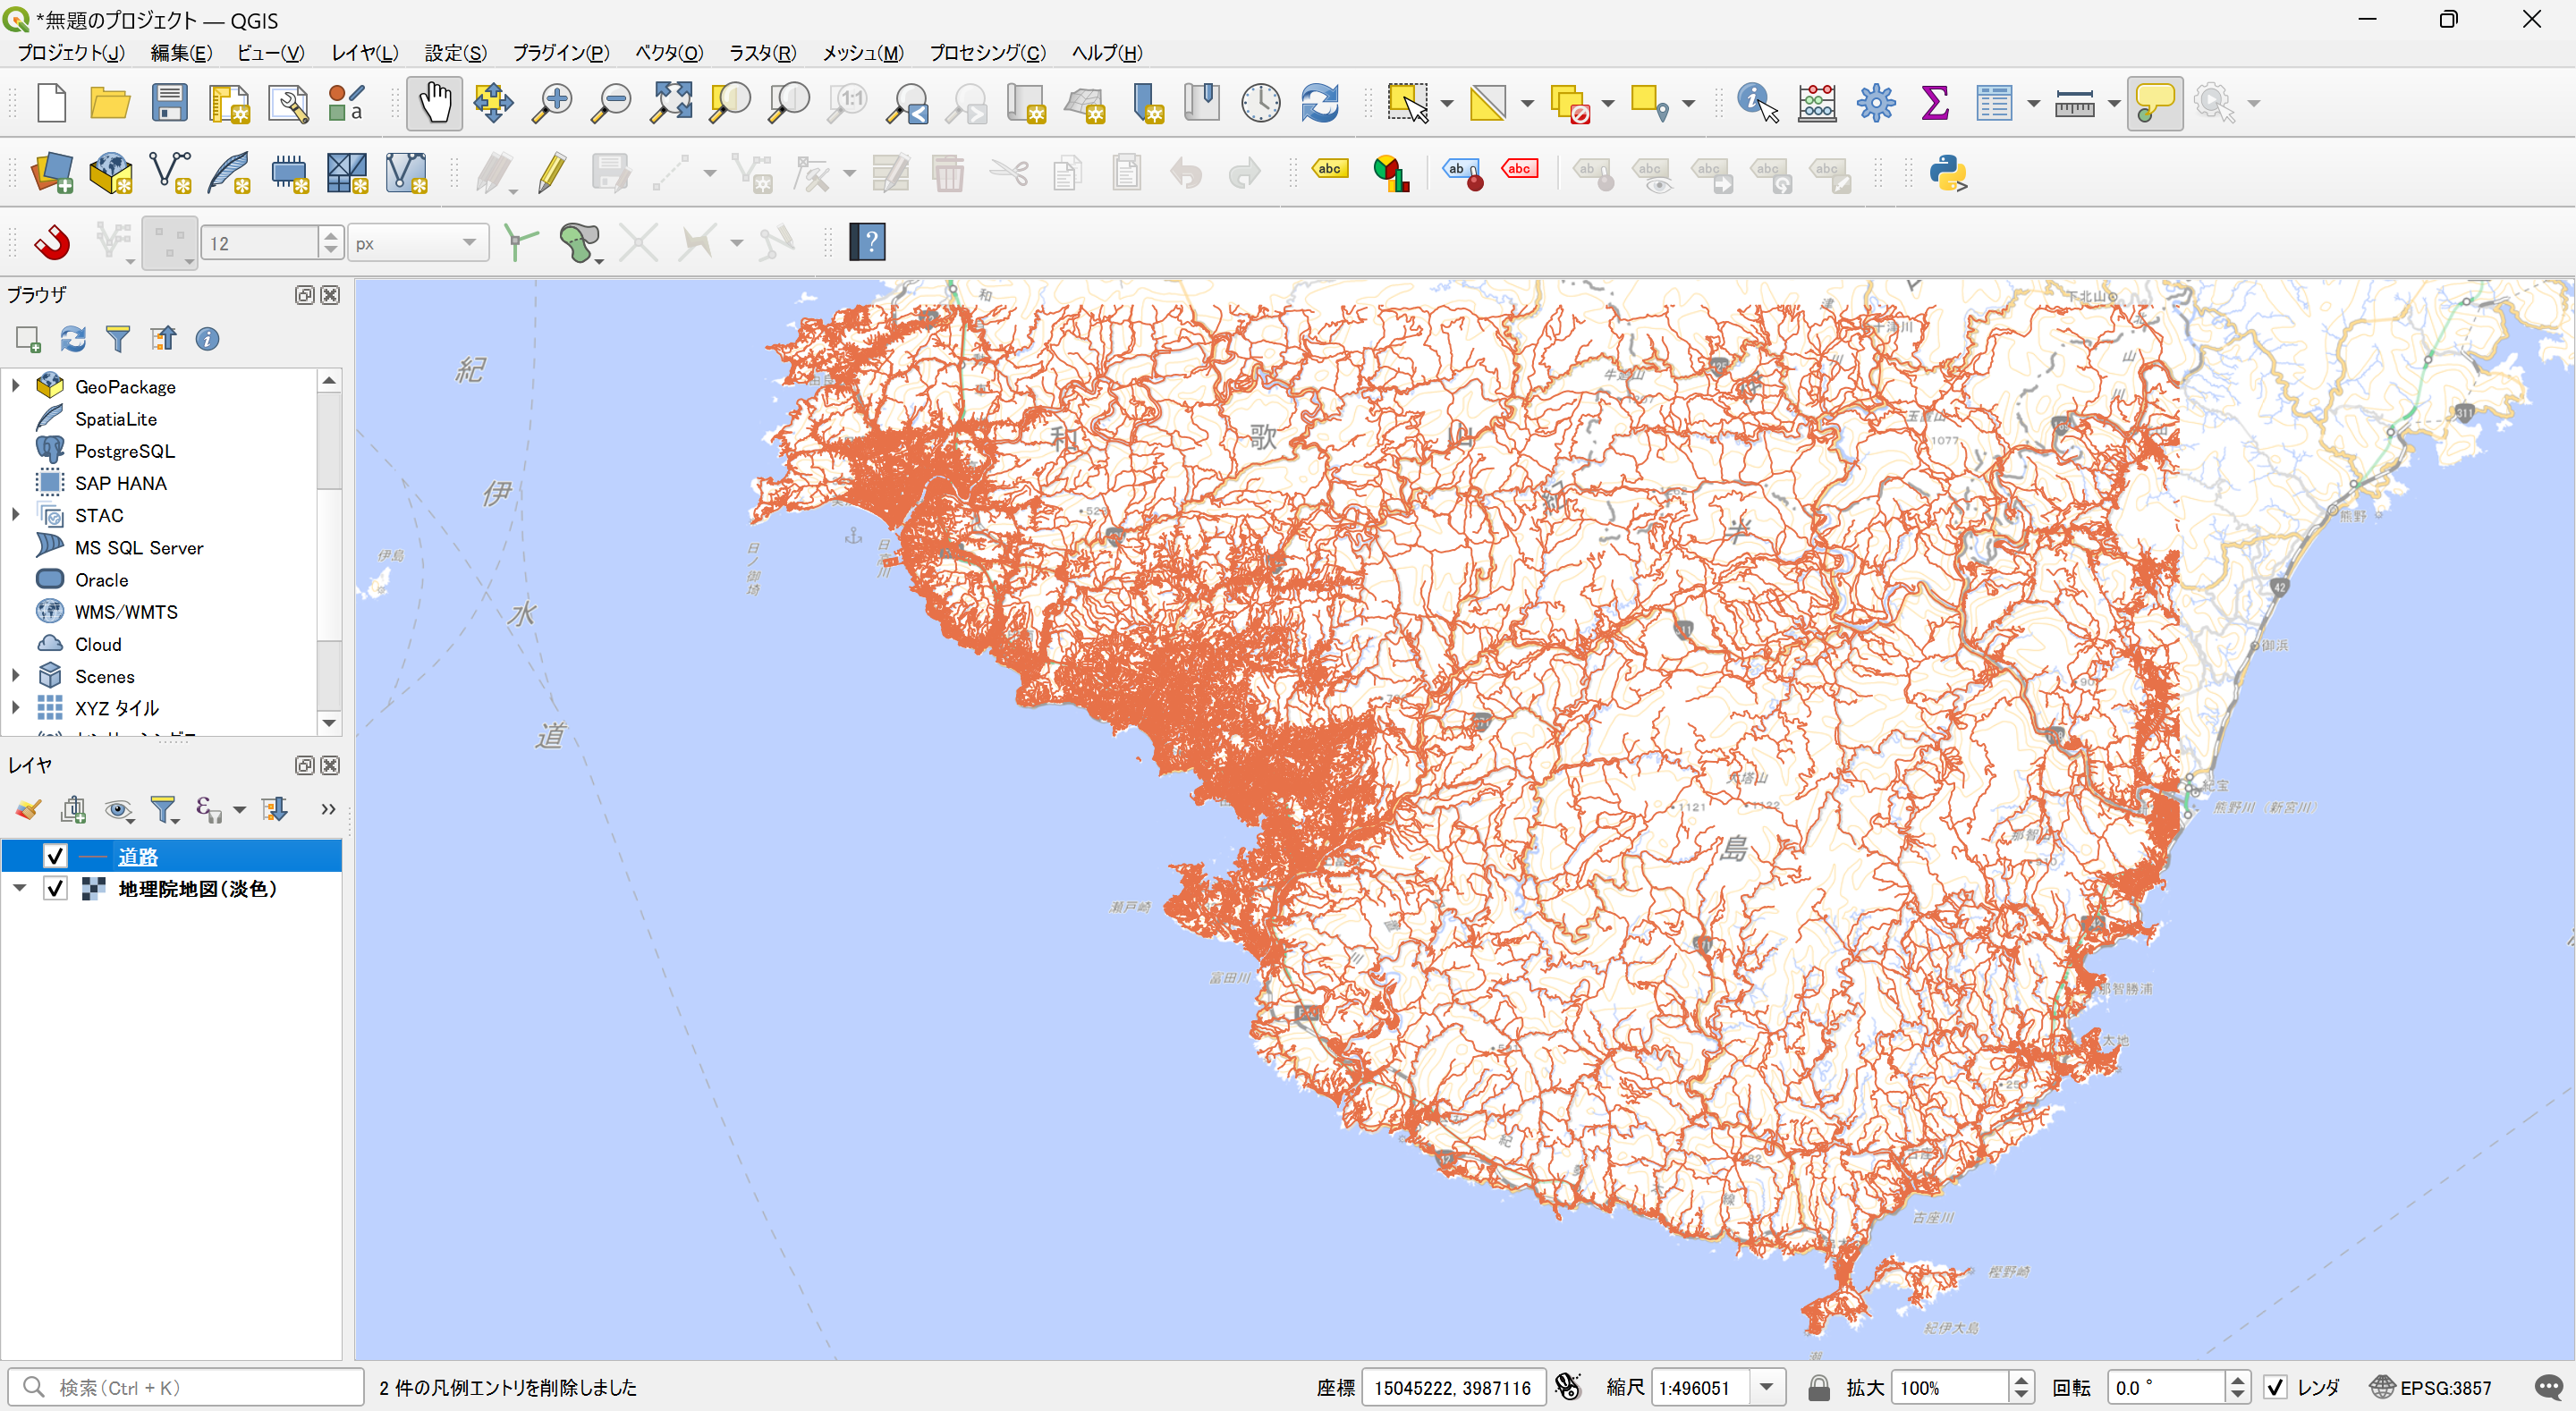Expand the GeoPackage browser item

(16, 386)
